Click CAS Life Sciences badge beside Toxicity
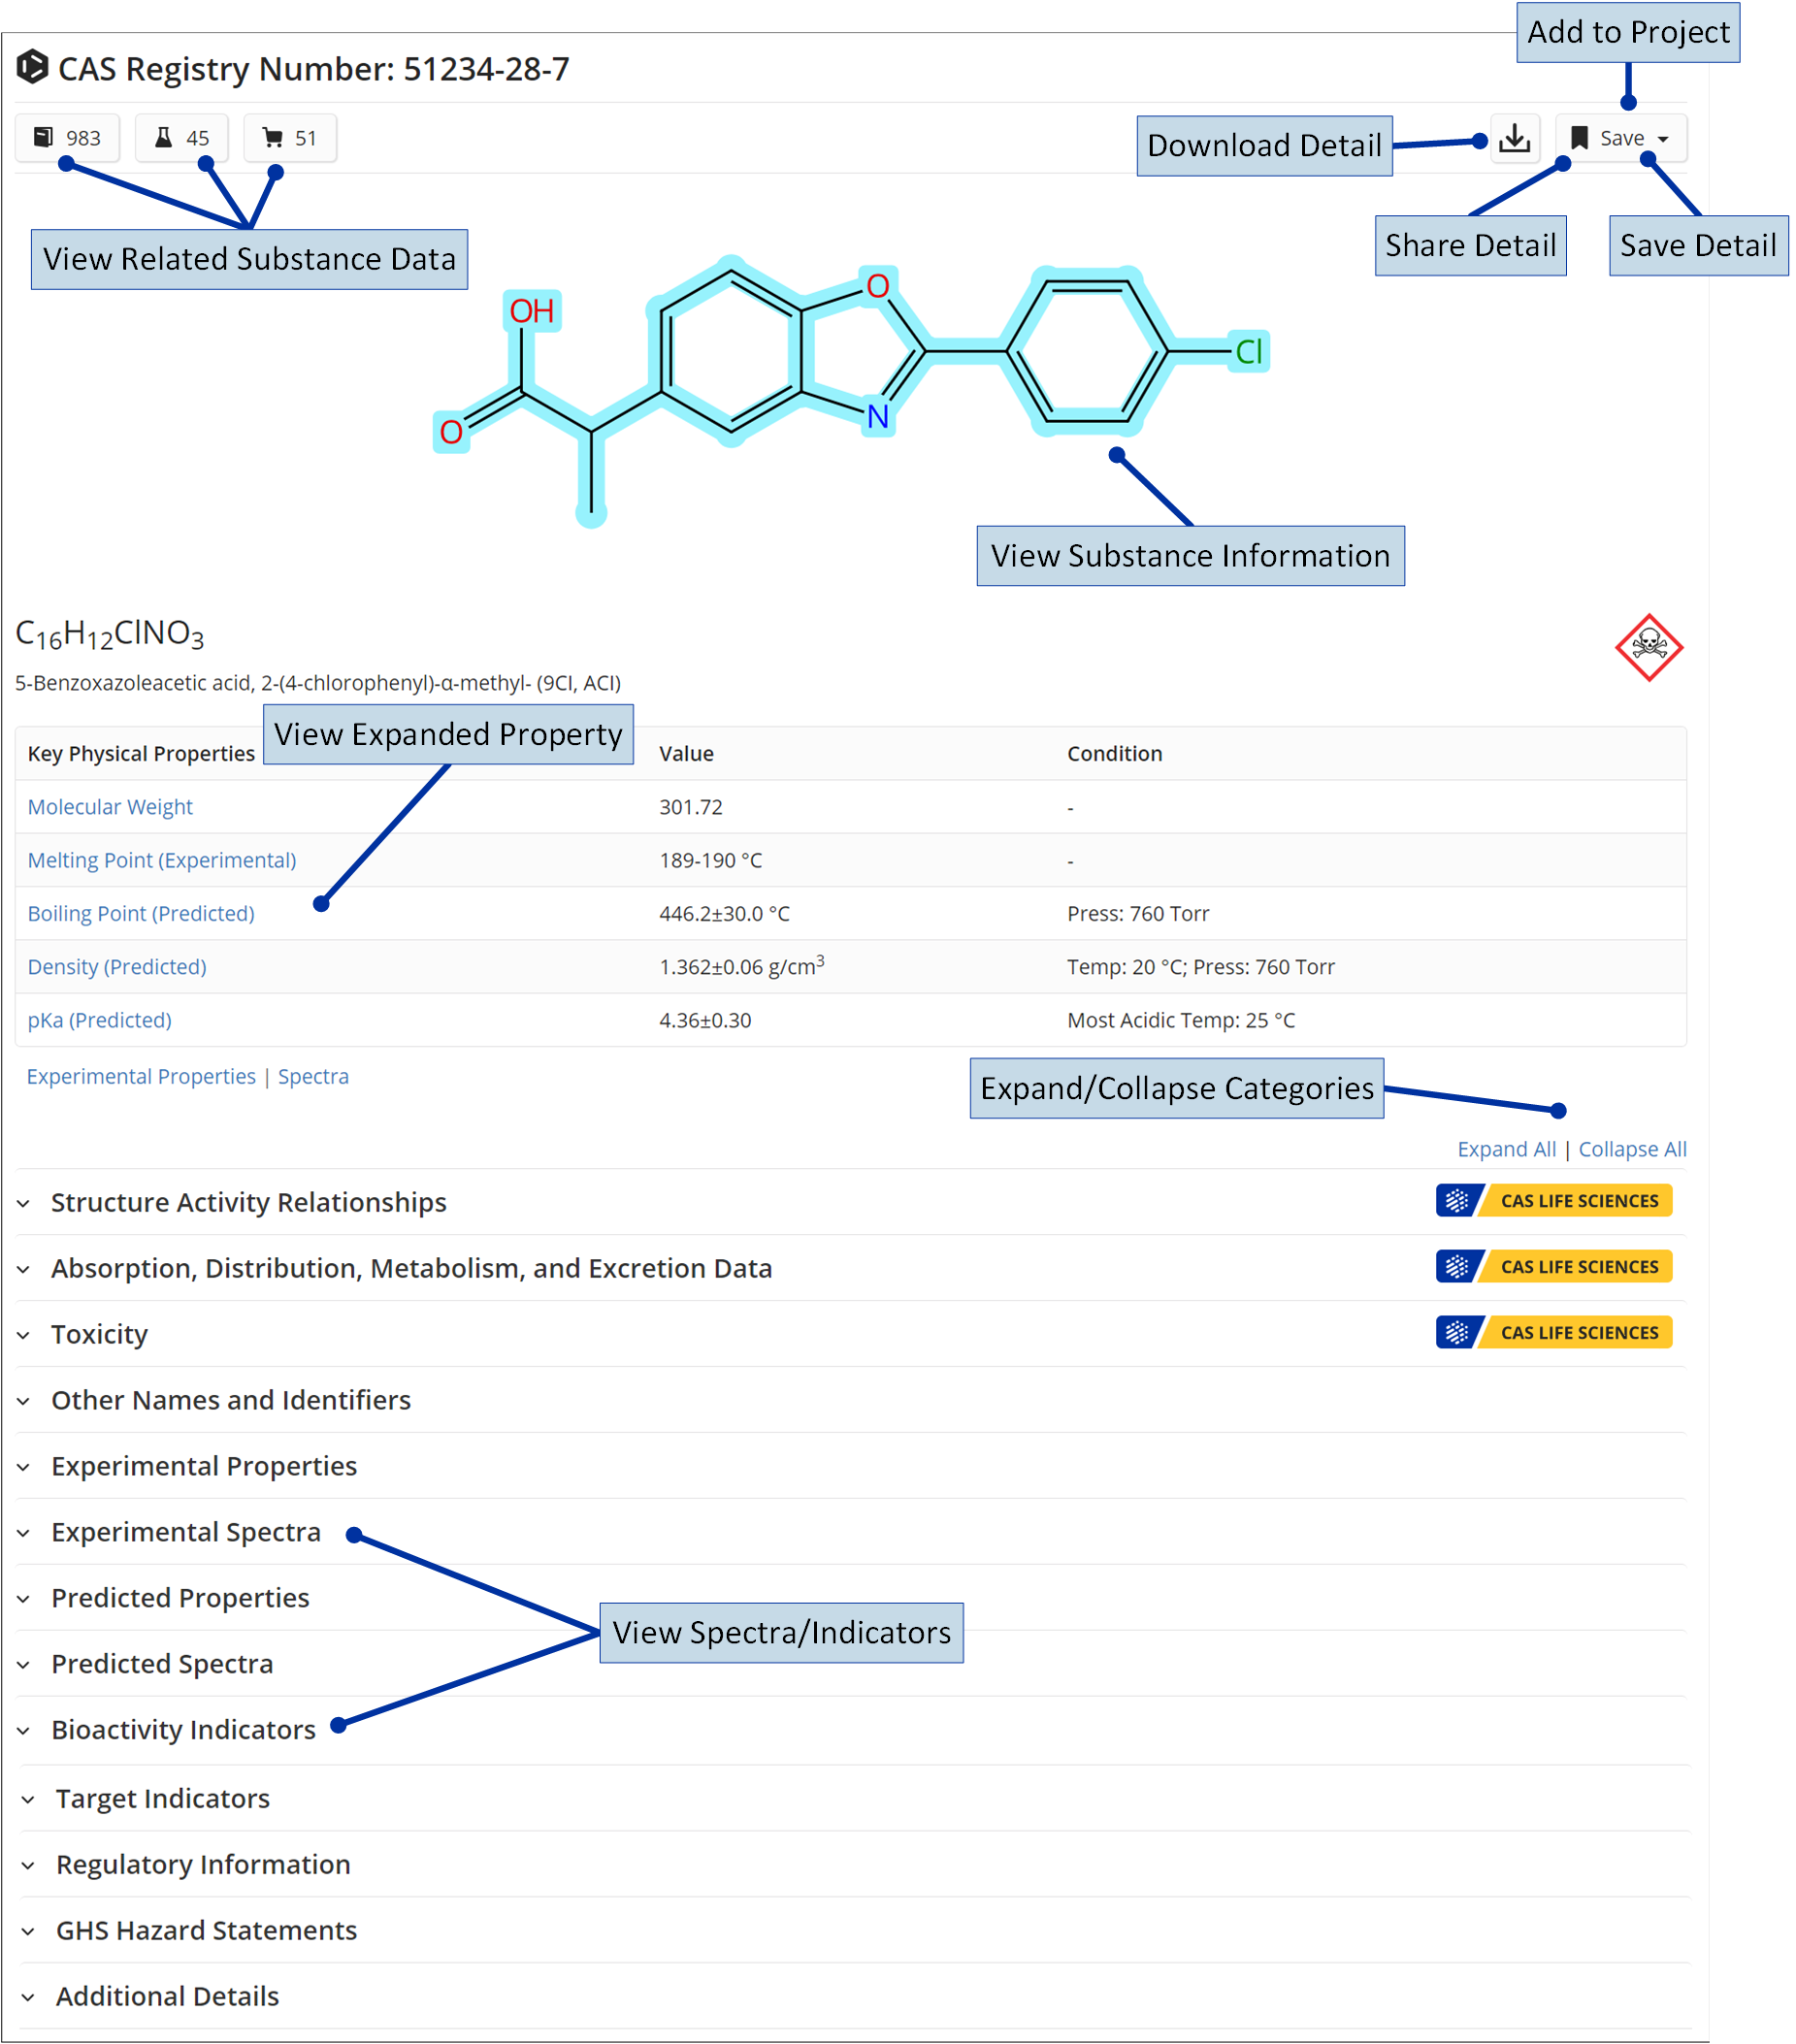 tap(1553, 1332)
